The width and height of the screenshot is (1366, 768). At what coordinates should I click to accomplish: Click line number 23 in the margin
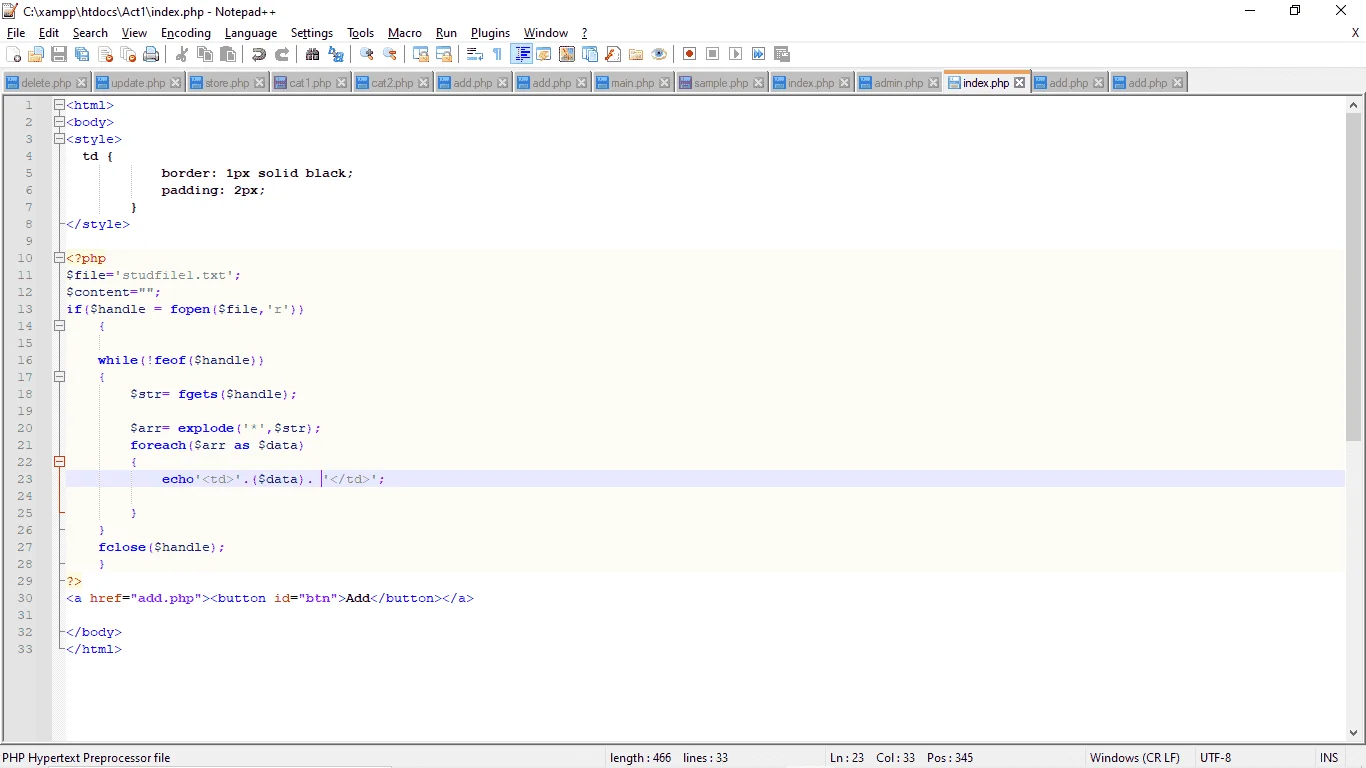[25, 479]
